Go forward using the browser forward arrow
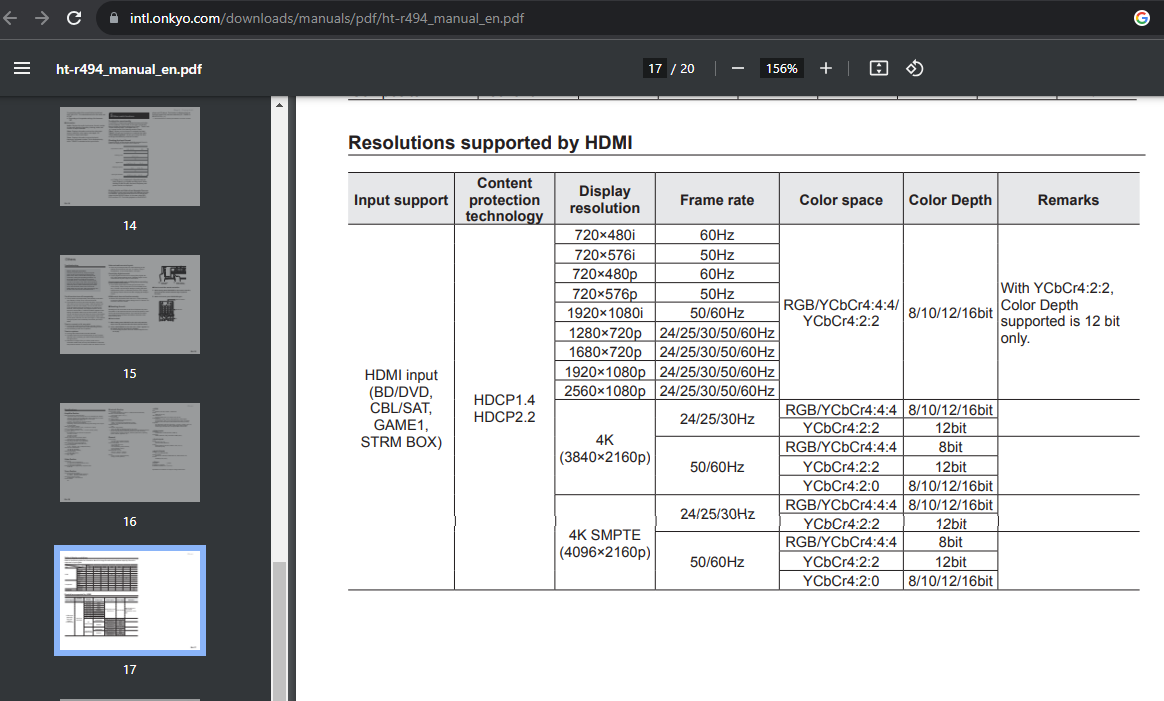Screen dimensions: 1164x701 [41, 18]
